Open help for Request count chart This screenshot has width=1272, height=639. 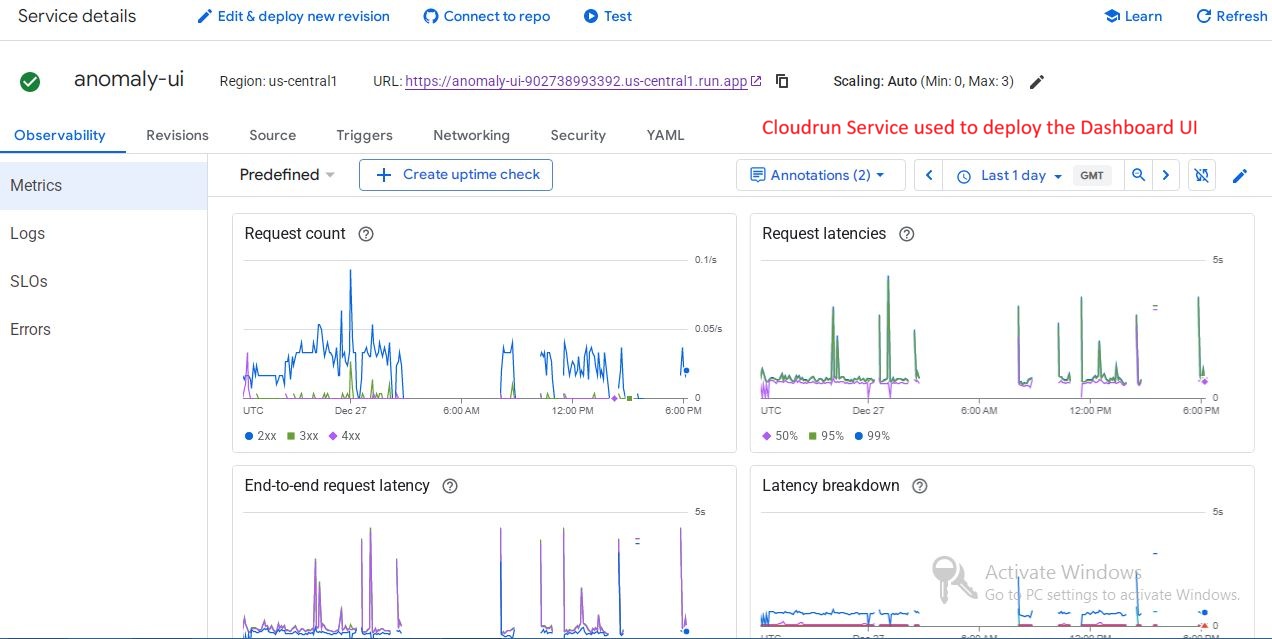point(366,234)
